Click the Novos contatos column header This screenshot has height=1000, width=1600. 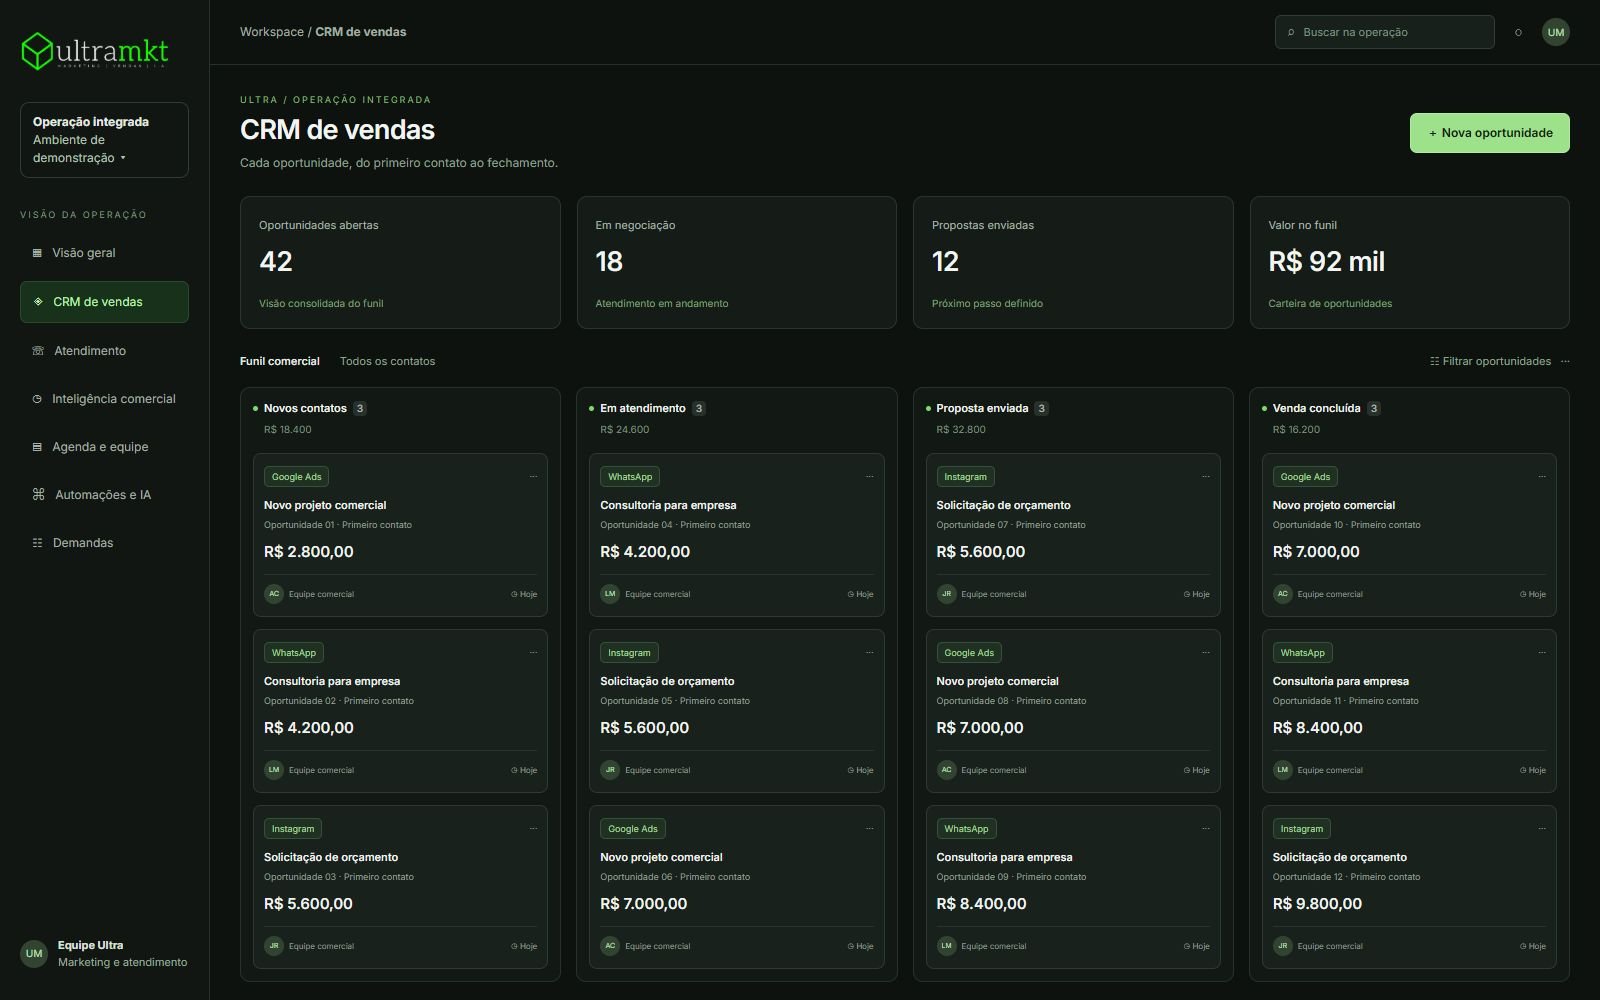(x=305, y=408)
